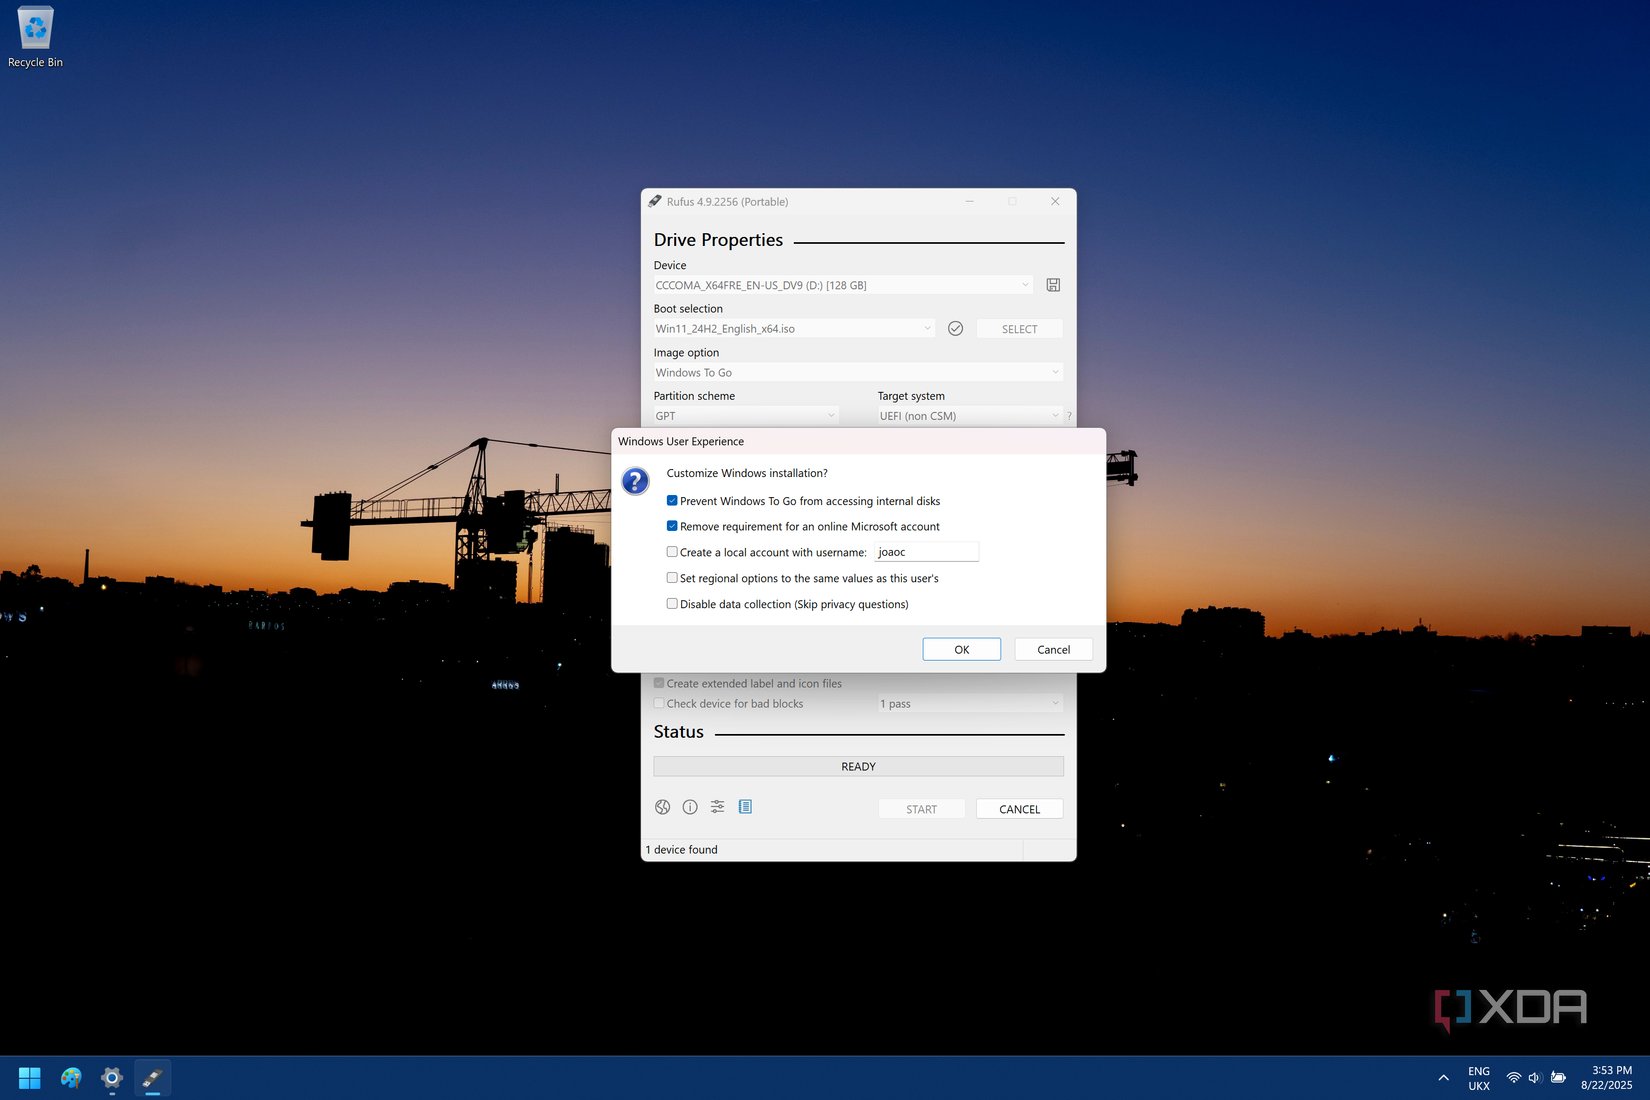1650x1100 pixels.
Task: Uncheck Prevent Windows To Go from accessing internal disks
Action: 671,500
